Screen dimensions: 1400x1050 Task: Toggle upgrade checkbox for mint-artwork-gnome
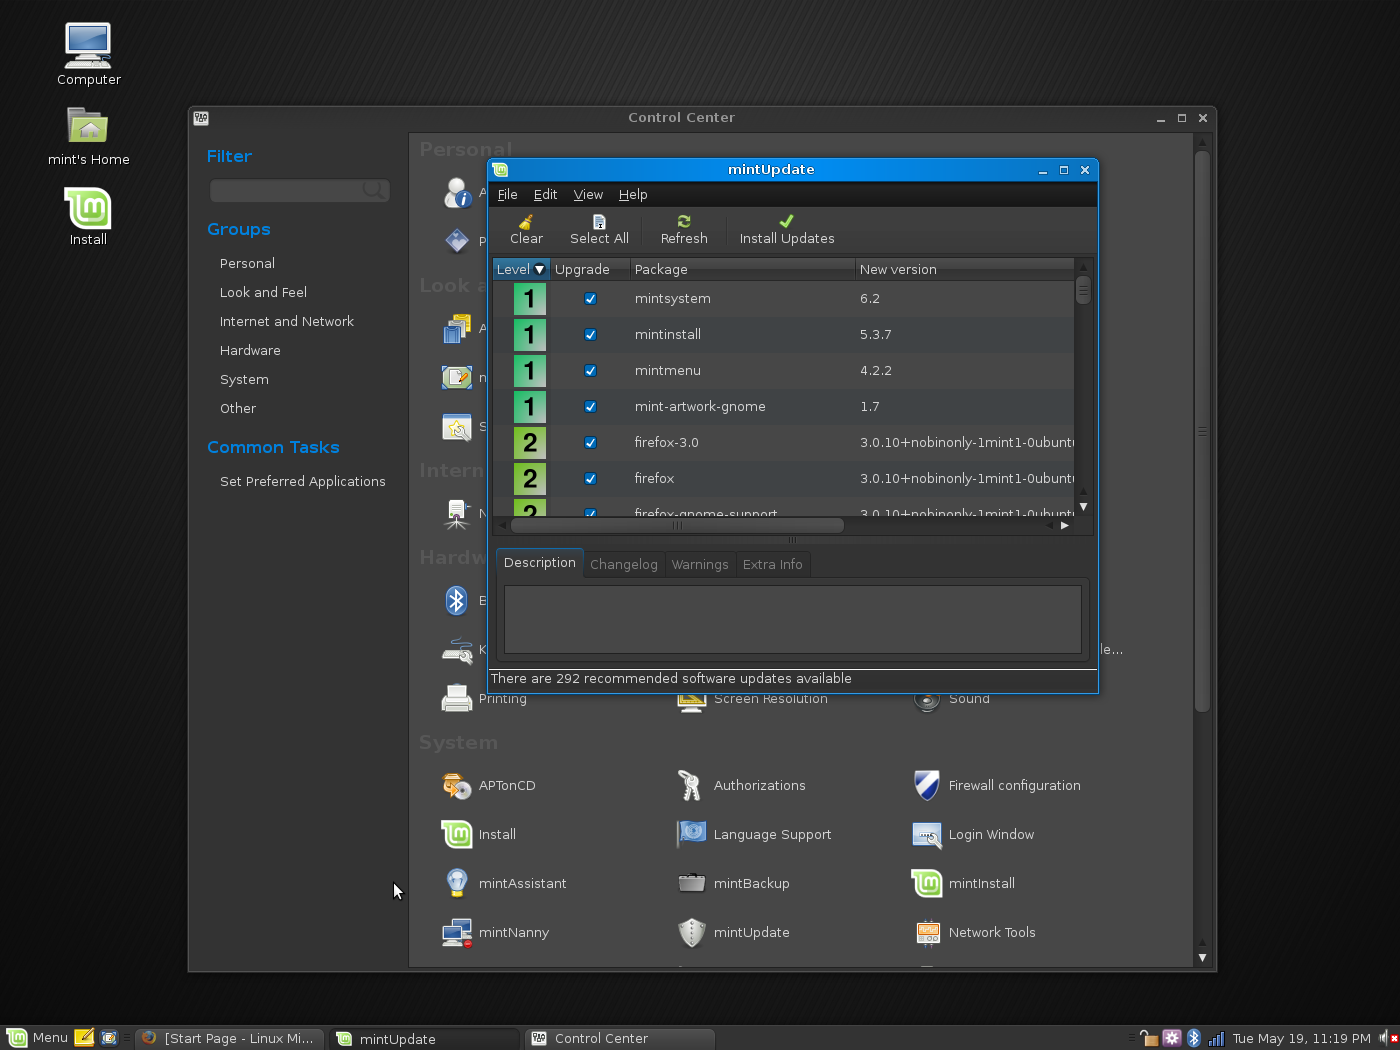pos(590,407)
